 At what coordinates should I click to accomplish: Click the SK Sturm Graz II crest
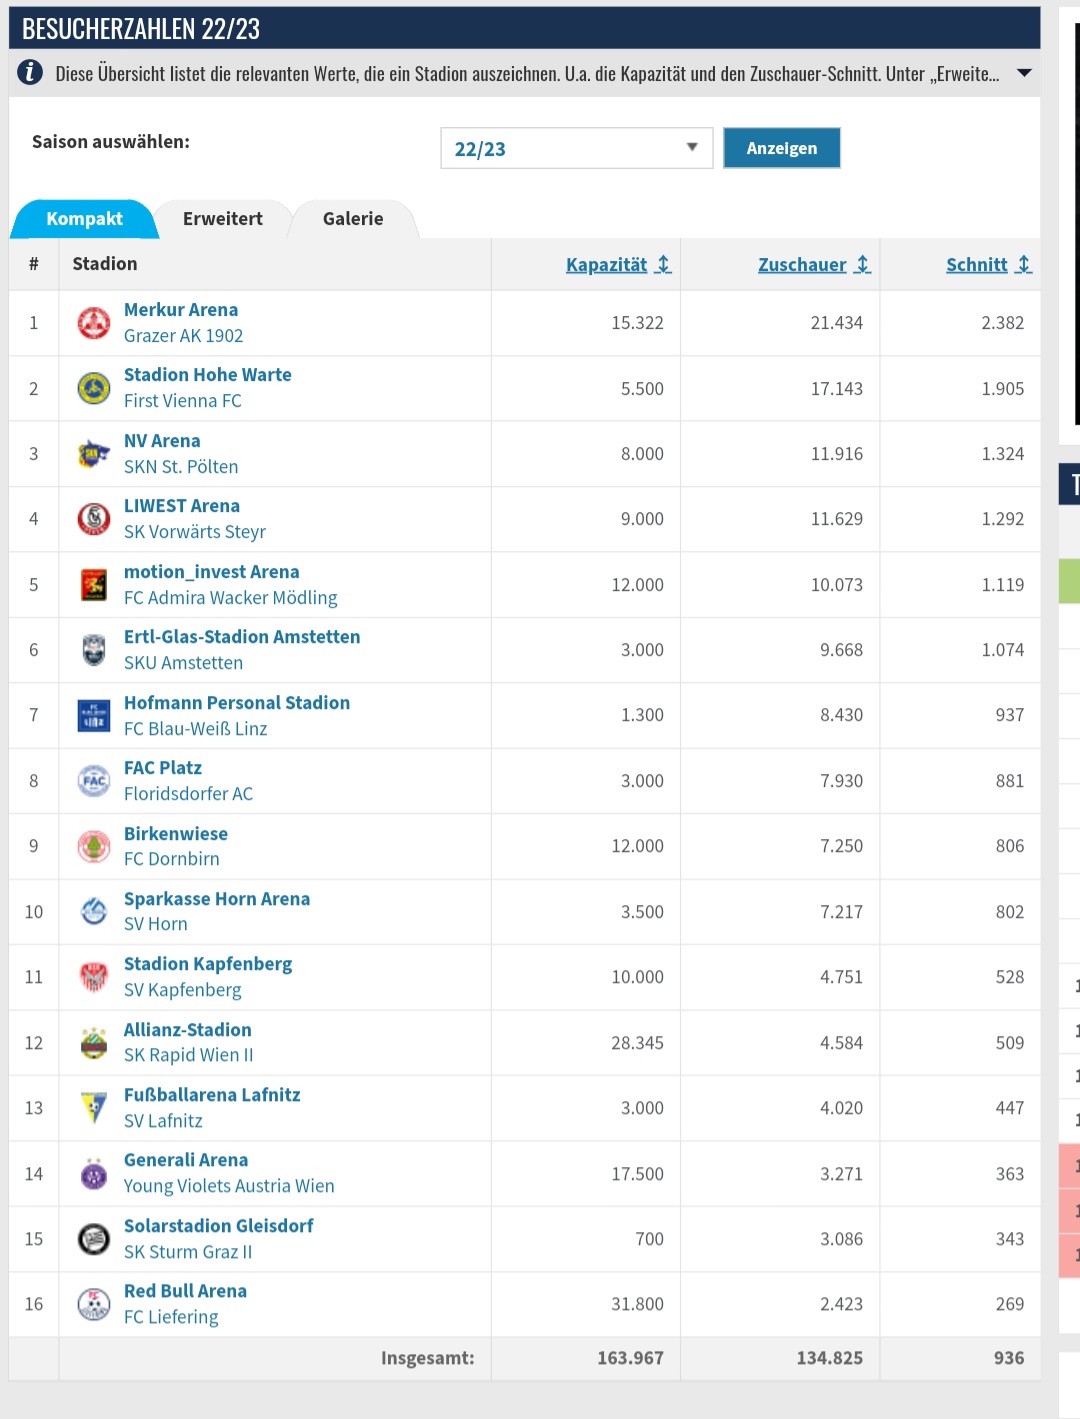click(94, 1239)
